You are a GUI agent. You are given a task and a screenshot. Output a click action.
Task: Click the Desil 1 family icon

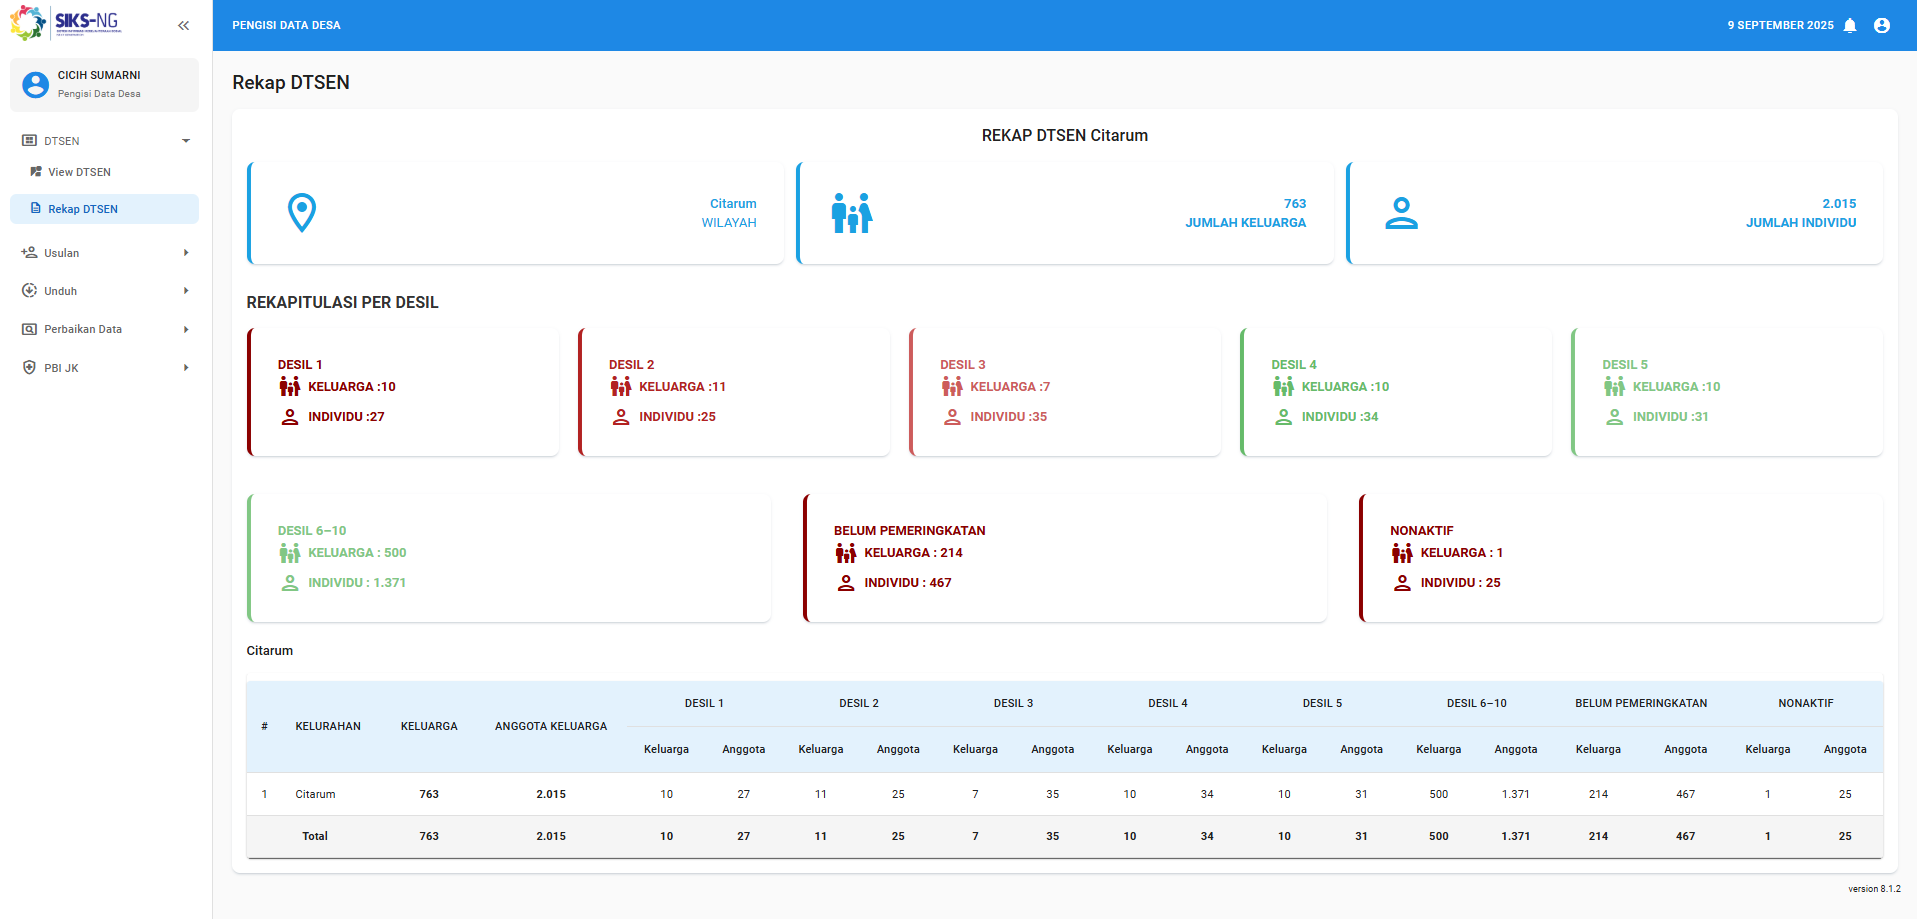pos(290,387)
